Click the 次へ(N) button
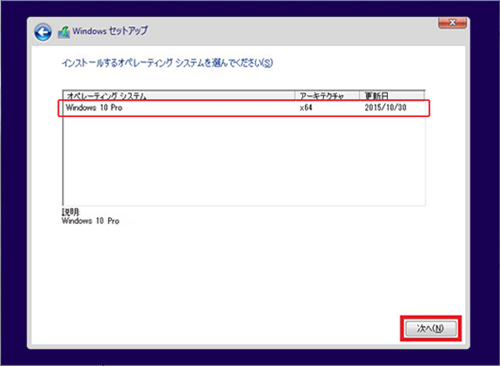Viewport: 500px width, 366px height. point(431,328)
